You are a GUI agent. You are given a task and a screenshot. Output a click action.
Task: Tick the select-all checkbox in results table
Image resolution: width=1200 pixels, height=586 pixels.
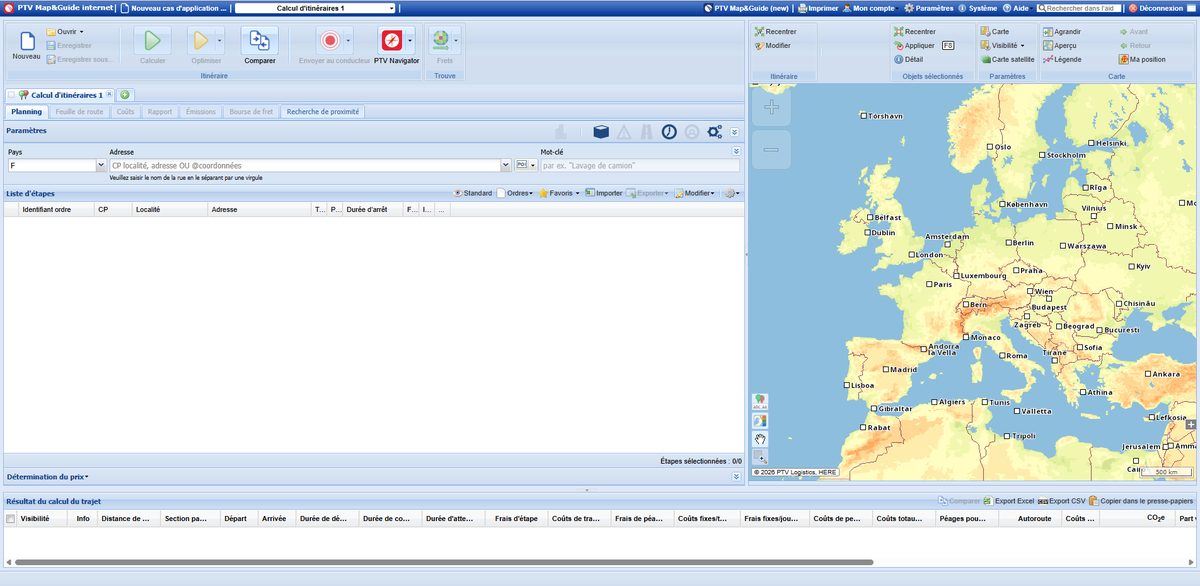(x=11, y=519)
